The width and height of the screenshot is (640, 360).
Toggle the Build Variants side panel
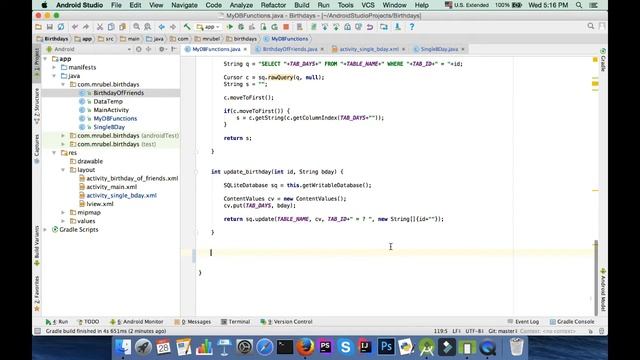(x=37, y=246)
